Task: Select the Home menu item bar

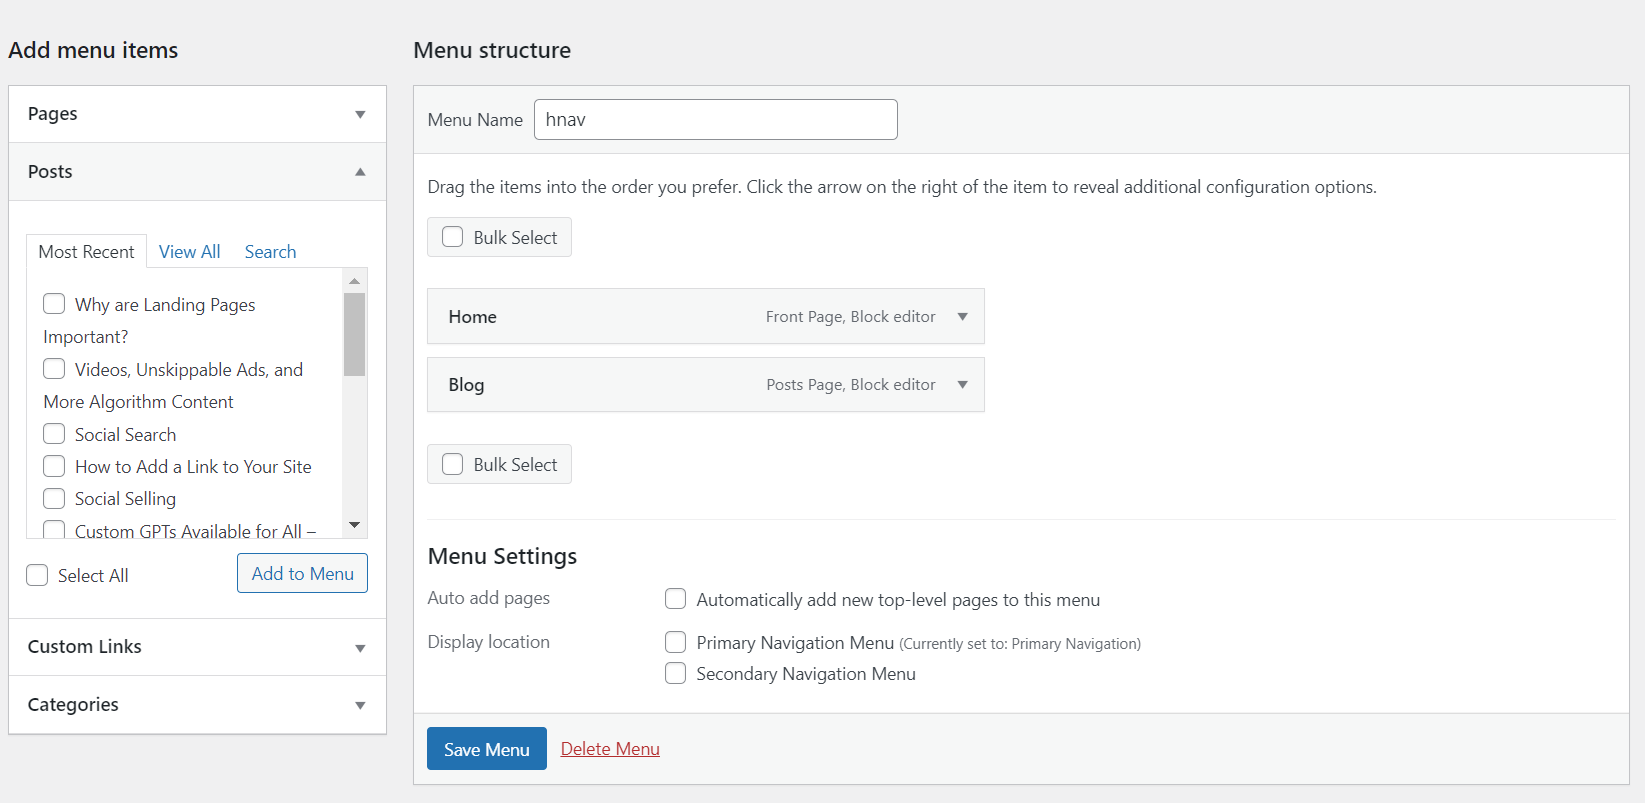Action: pos(706,316)
